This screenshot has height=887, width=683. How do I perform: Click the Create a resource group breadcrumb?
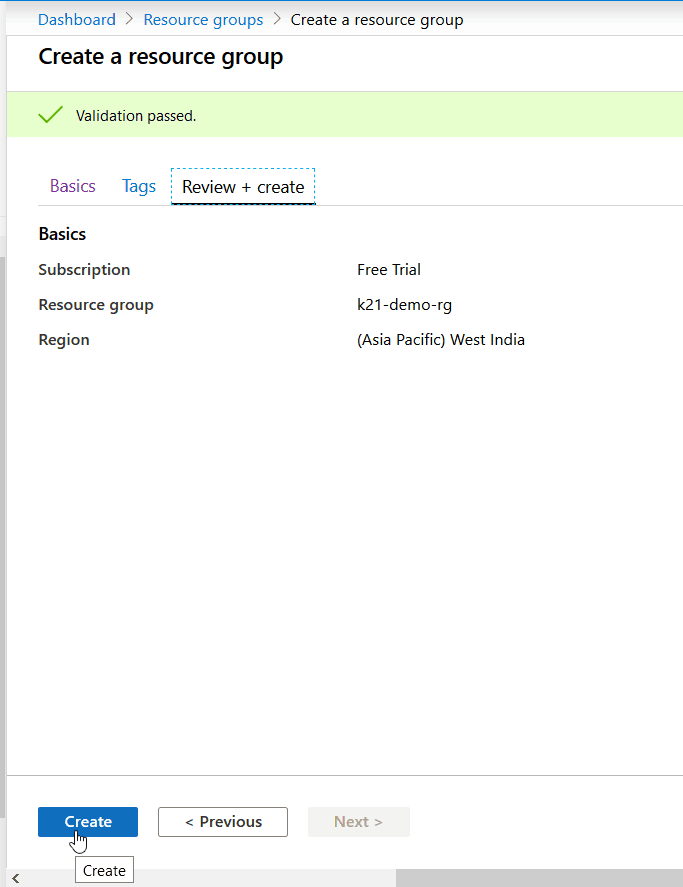377,19
